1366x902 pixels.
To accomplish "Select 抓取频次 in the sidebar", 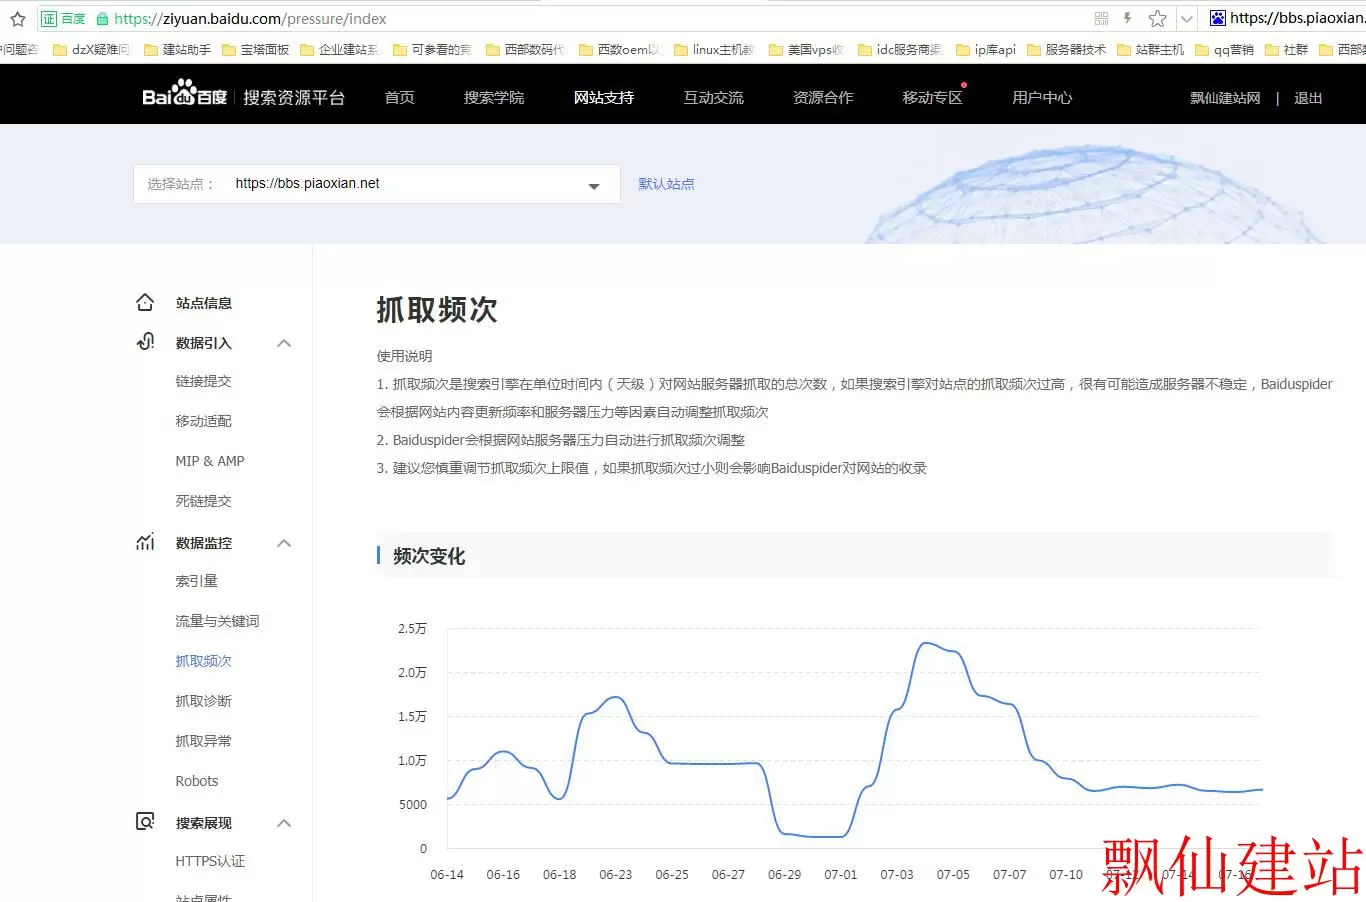I will 204,661.
